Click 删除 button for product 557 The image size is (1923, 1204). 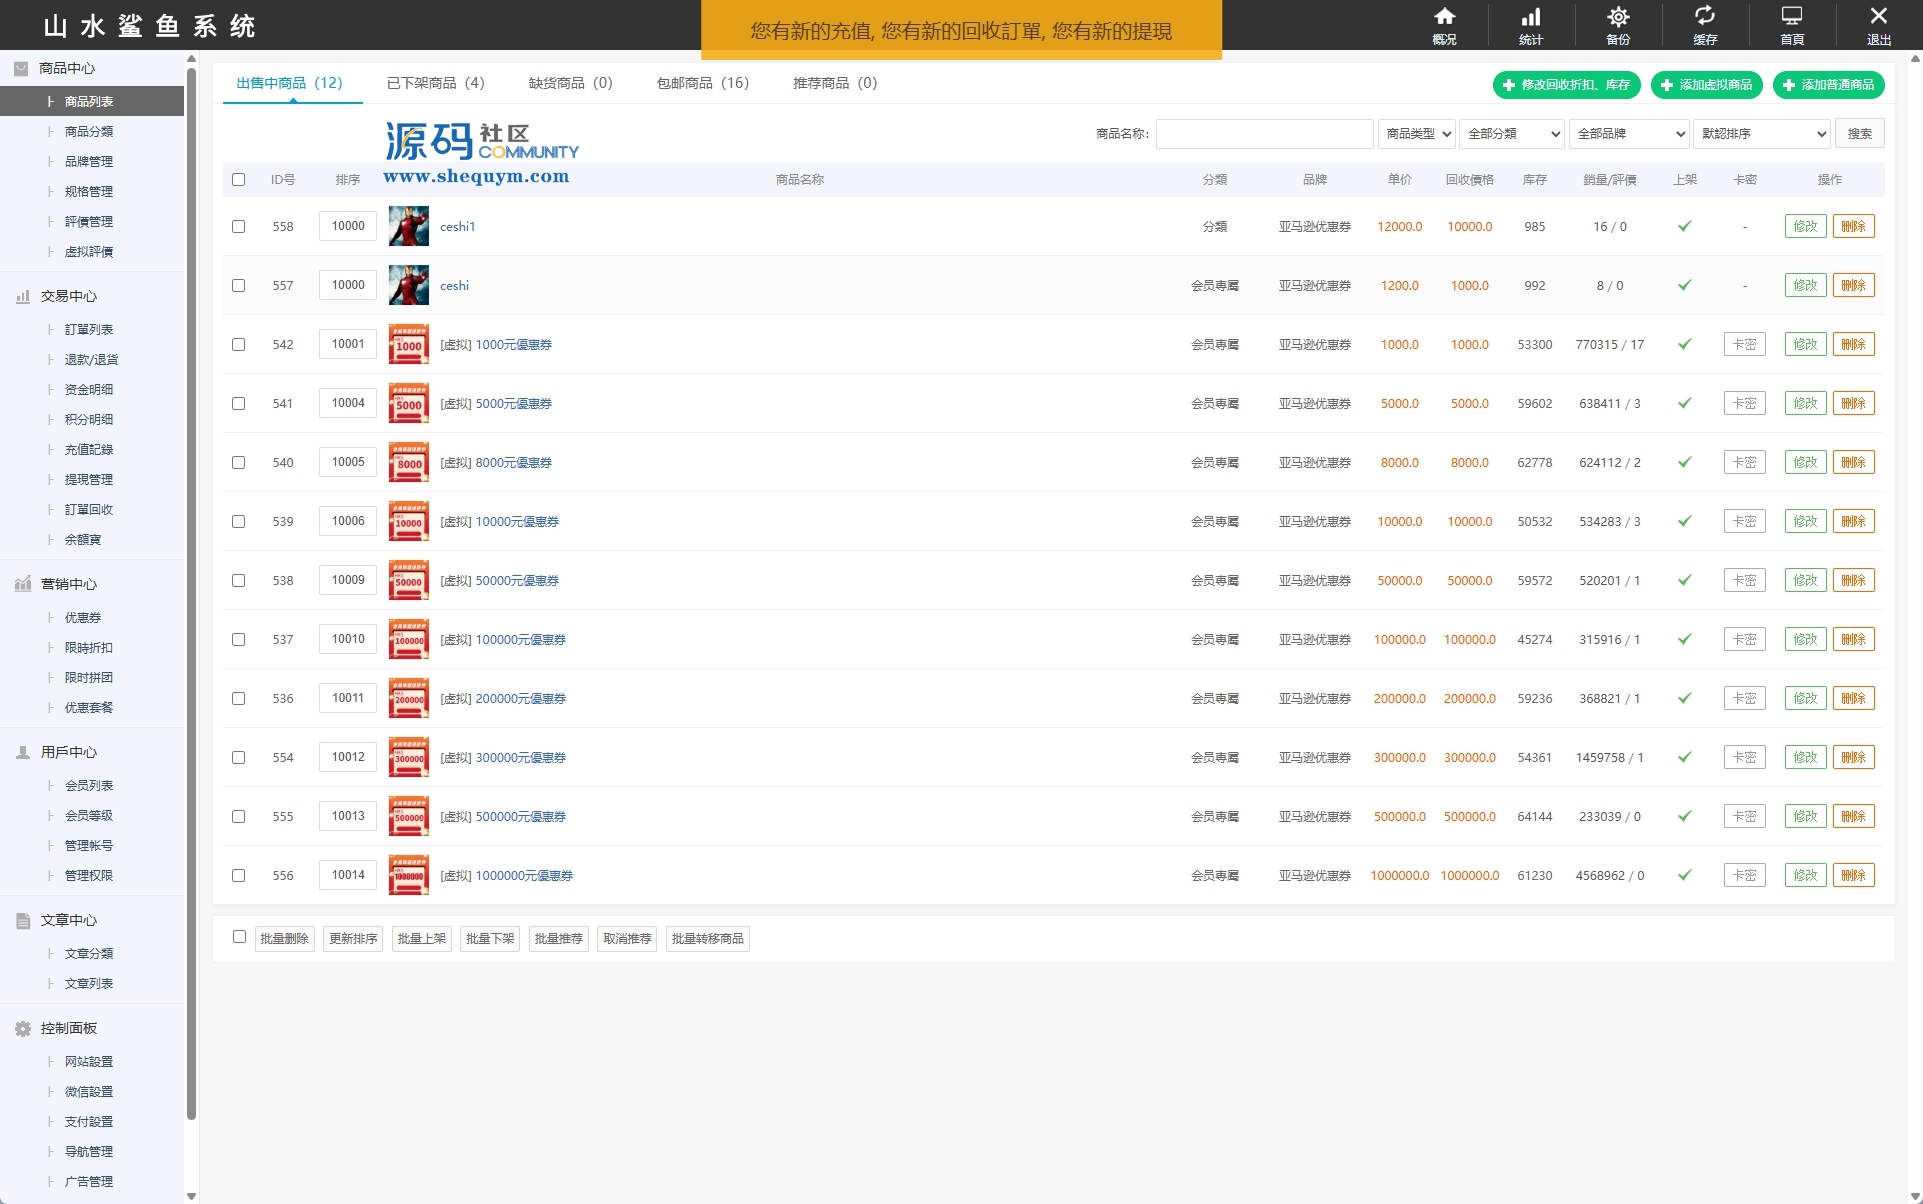1853,285
